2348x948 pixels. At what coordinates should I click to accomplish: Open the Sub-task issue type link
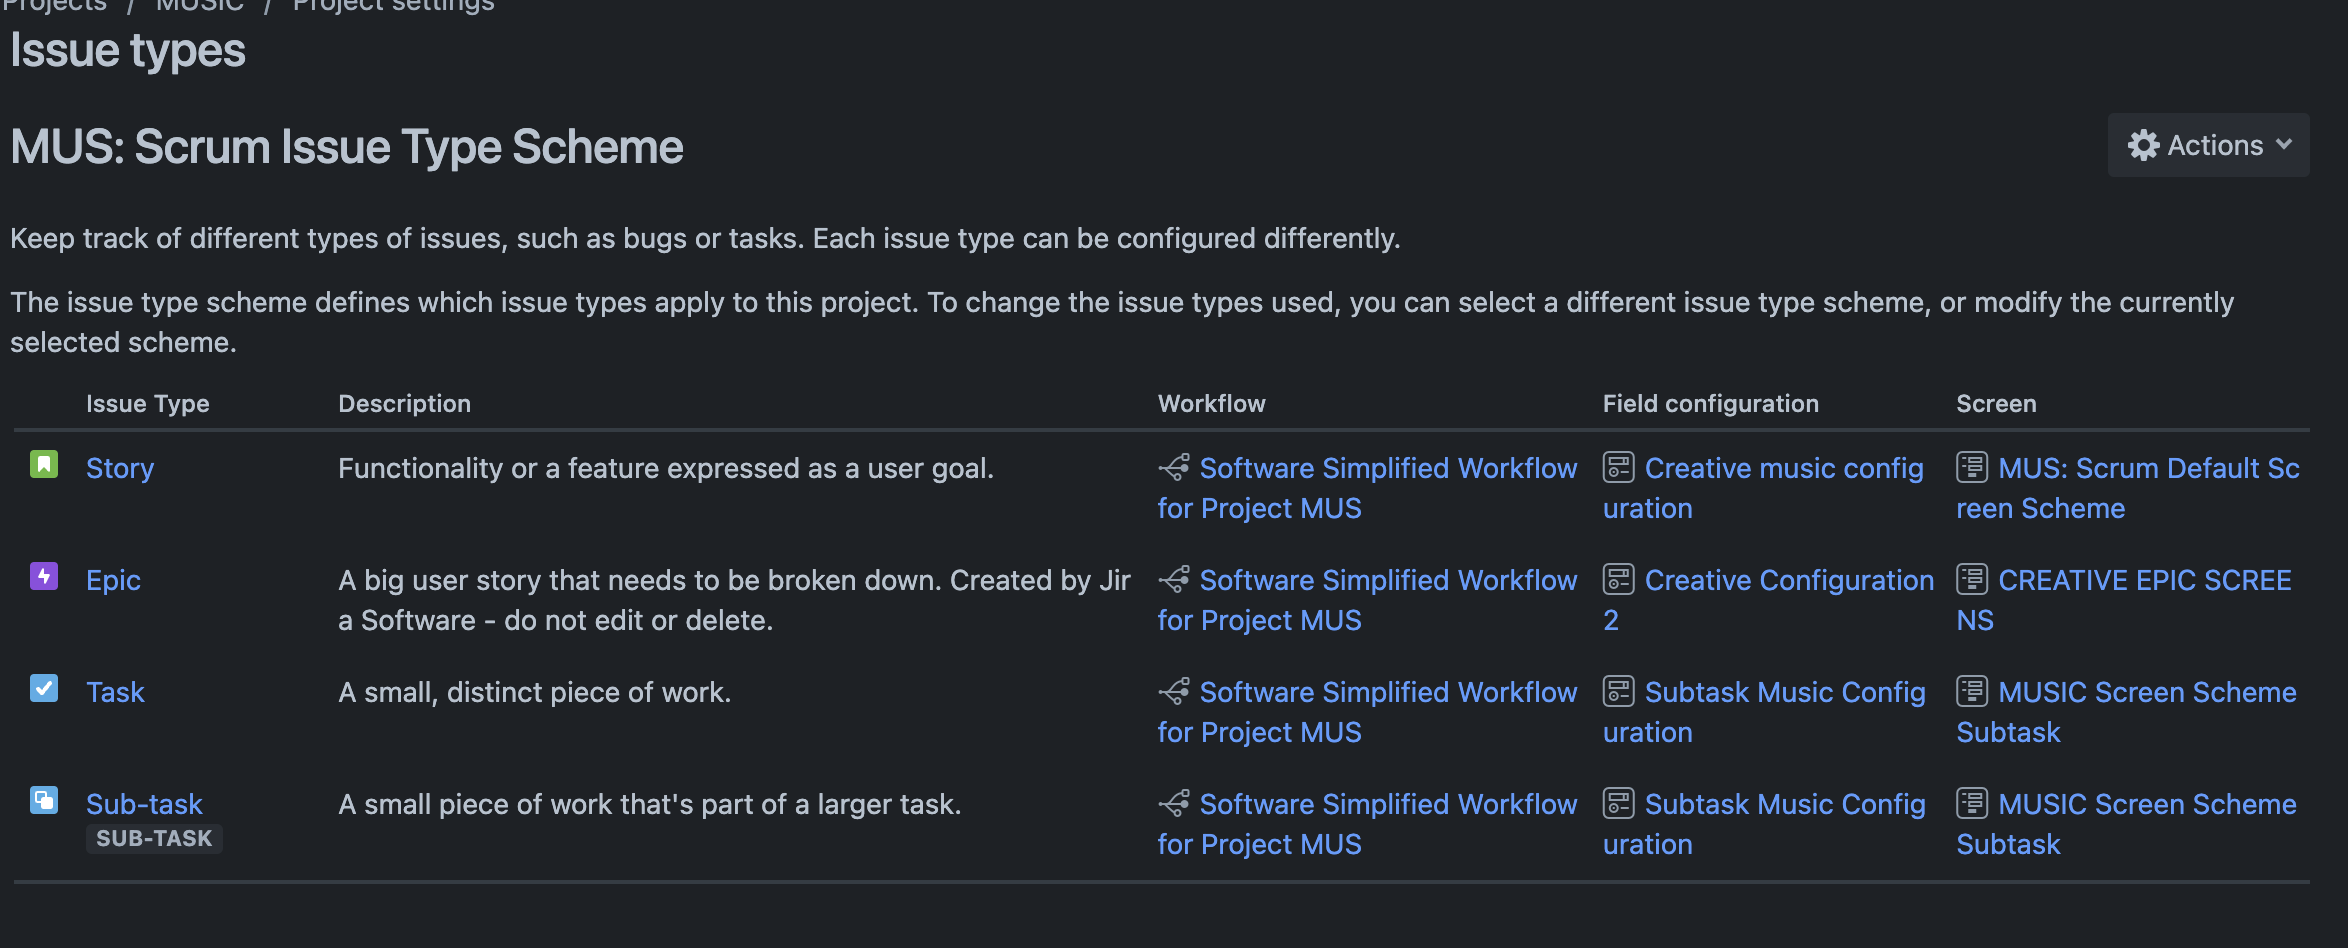(x=144, y=804)
